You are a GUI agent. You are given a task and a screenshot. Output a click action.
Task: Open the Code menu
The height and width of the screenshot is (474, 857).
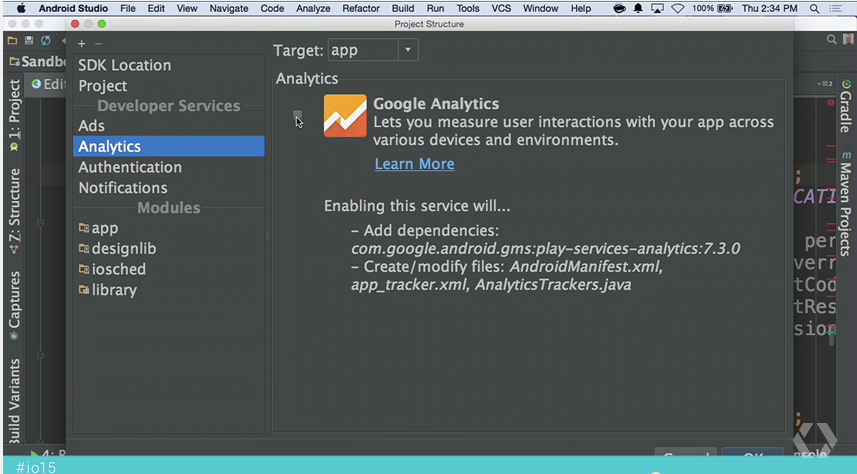(272, 8)
